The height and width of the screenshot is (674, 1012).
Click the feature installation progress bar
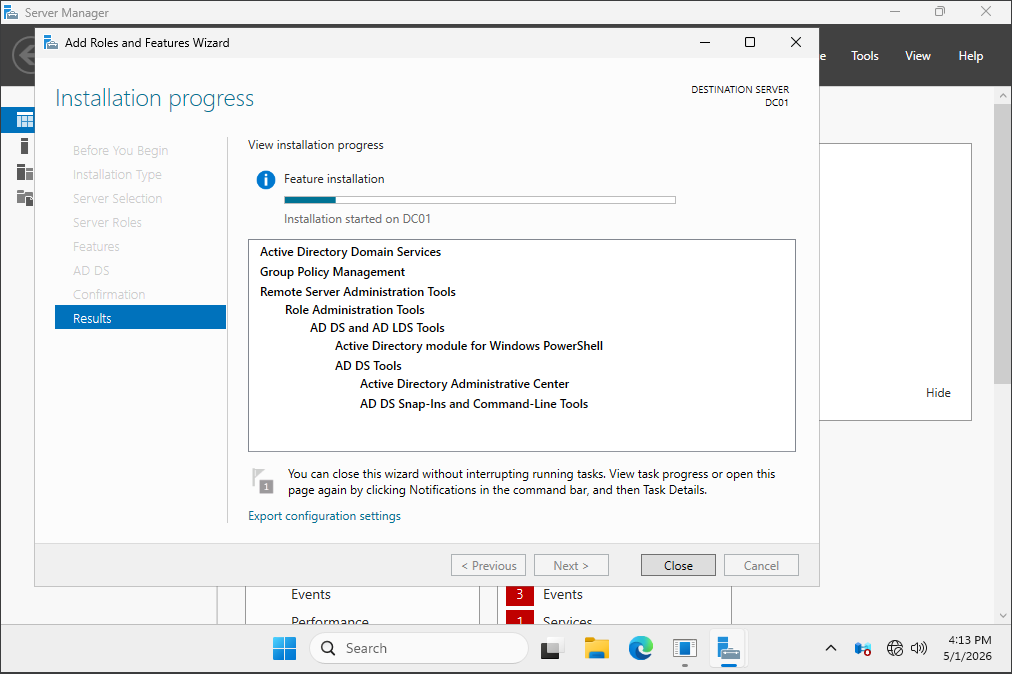pos(480,200)
